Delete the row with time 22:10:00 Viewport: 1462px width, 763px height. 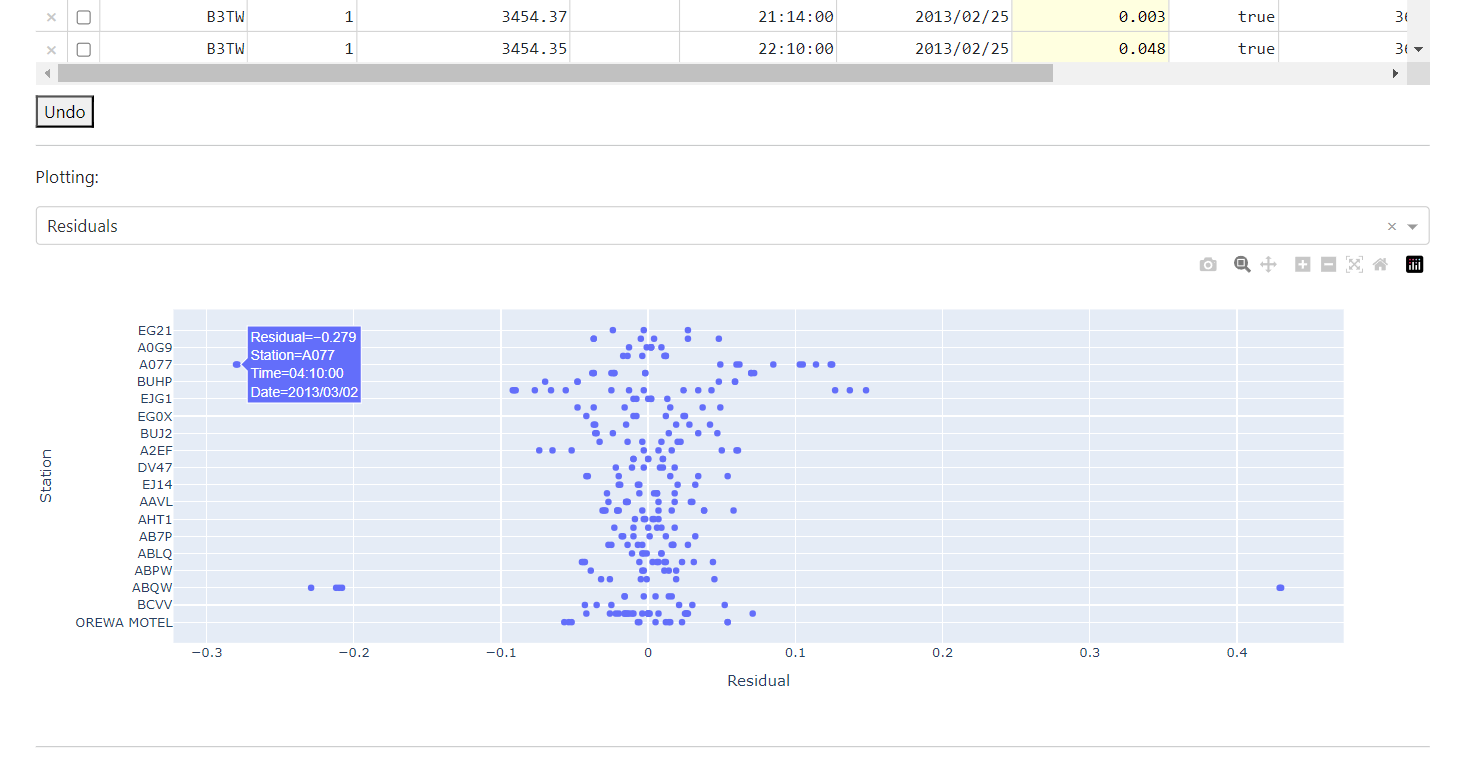(x=51, y=48)
